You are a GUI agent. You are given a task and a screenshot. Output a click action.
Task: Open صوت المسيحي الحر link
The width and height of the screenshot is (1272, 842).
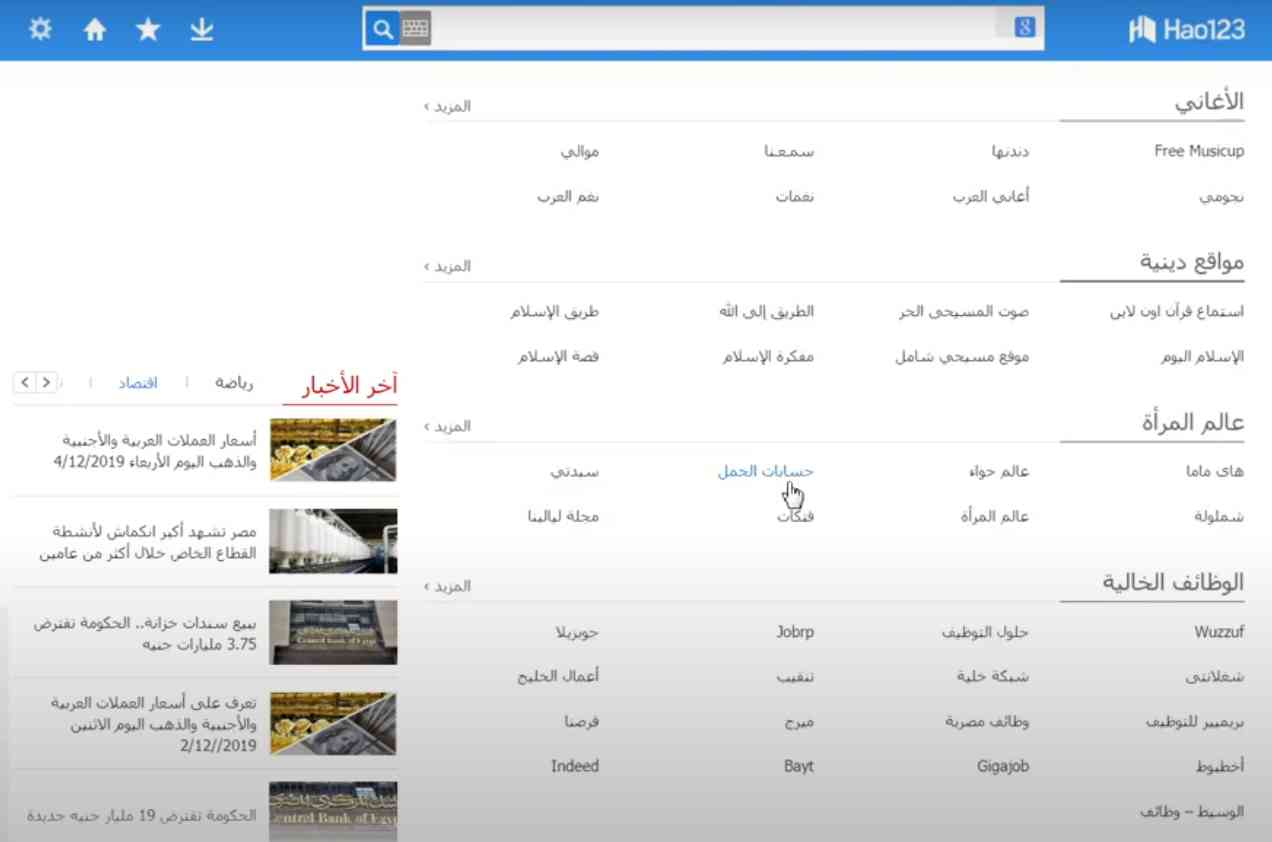click(964, 311)
